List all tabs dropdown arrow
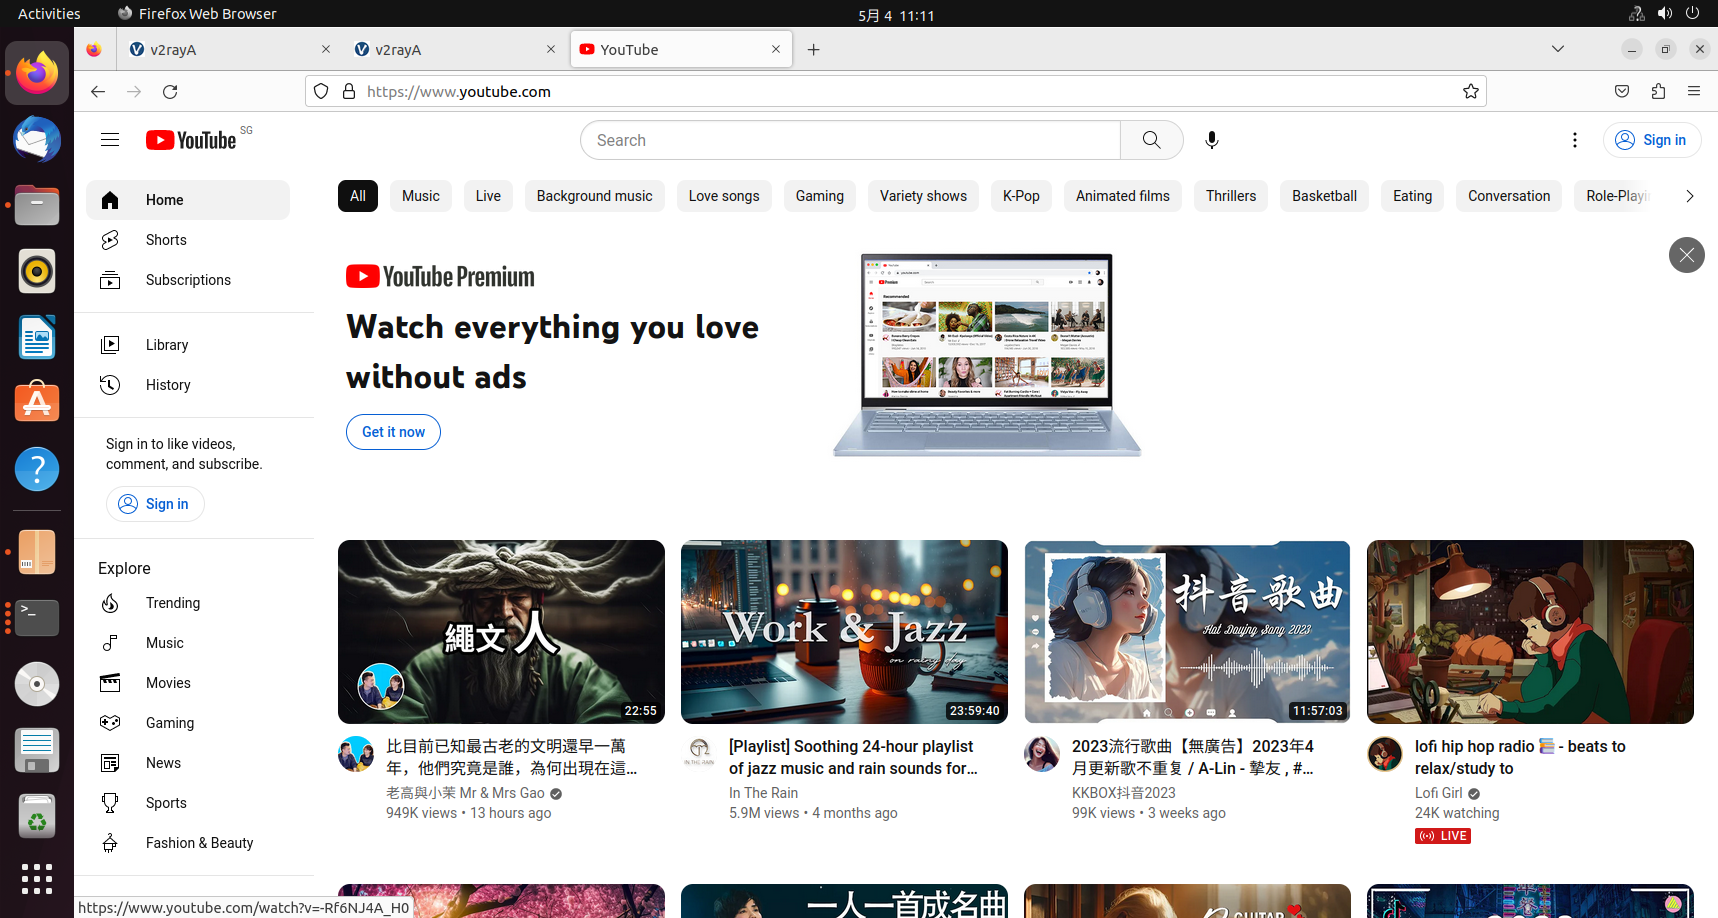This screenshot has height=918, width=1718. (1558, 49)
